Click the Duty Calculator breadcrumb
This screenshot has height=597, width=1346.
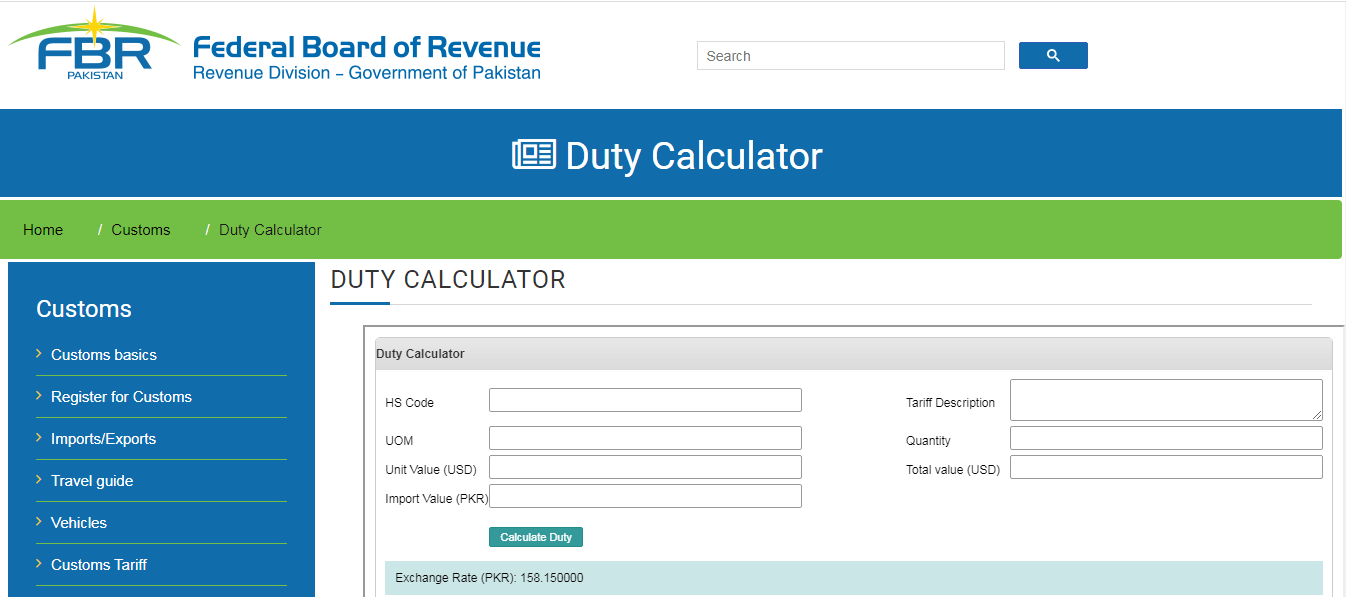coord(270,230)
